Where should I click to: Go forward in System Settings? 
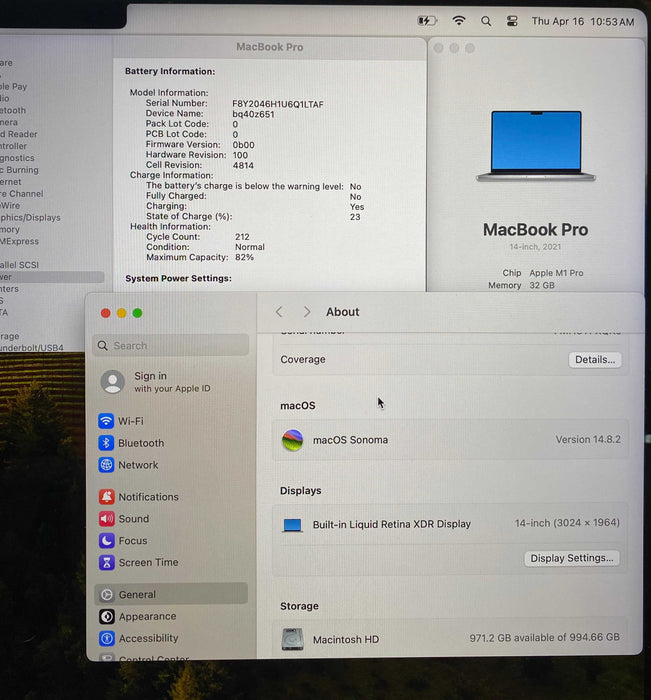click(x=307, y=312)
